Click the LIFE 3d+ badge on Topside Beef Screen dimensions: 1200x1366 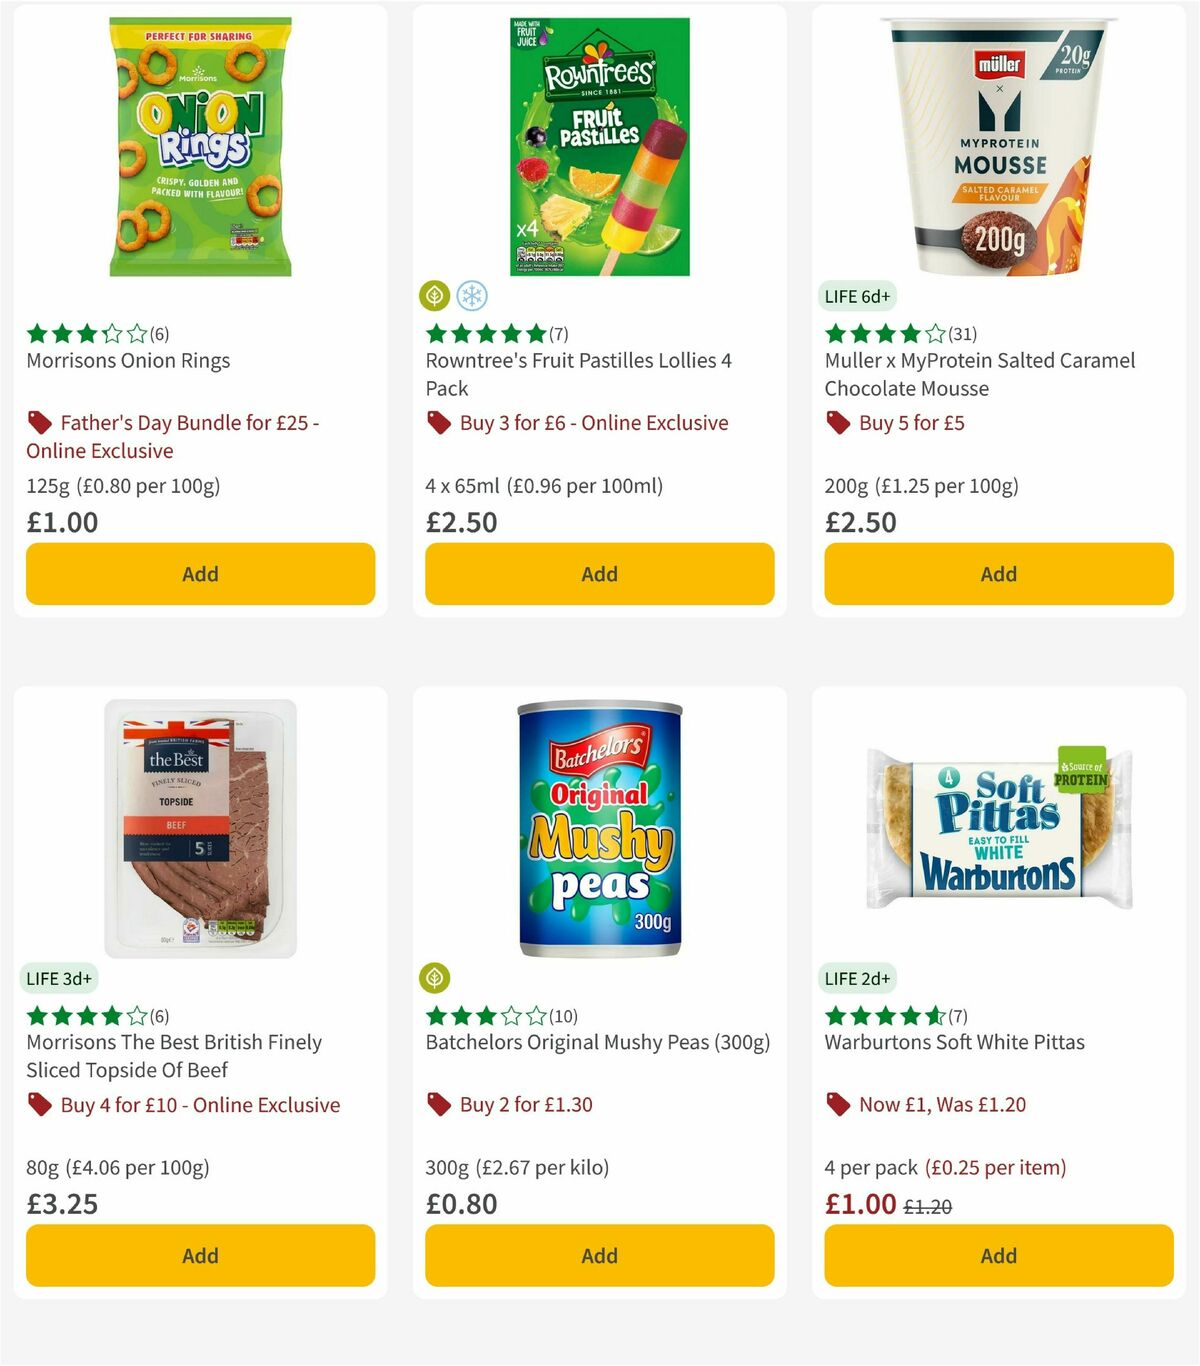[x=59, y=978]
